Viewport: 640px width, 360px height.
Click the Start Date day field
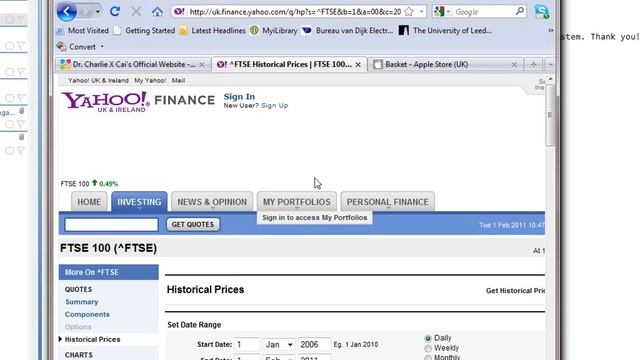[247, 344]
